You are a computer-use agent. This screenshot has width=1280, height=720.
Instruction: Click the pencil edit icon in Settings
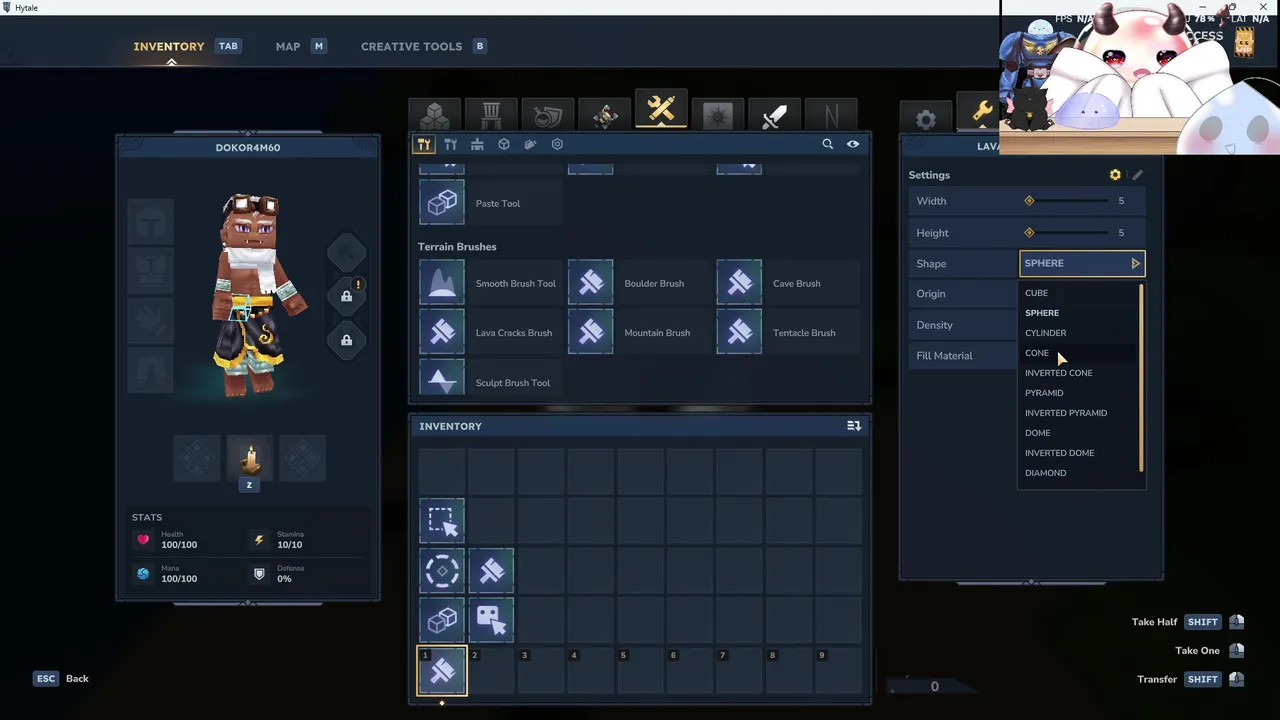point(1137,175)
